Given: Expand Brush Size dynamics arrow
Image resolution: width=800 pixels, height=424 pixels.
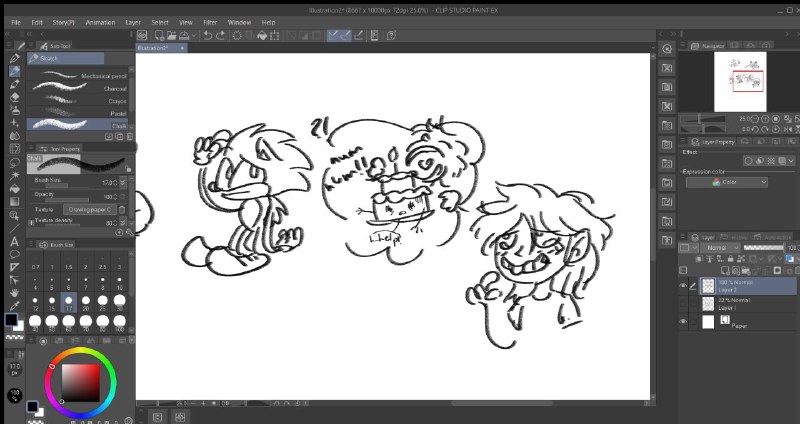Looking at the screenshot, I should (x=122, y=183).
